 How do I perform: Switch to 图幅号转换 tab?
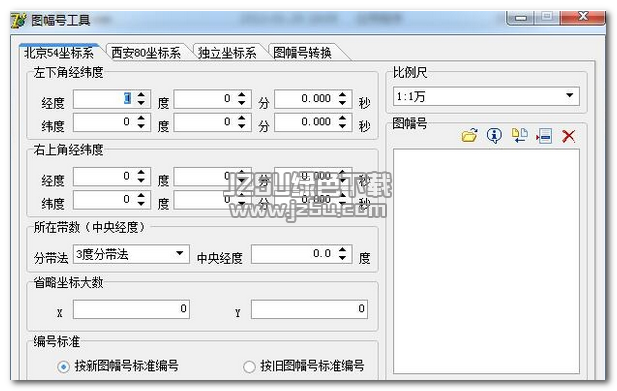click(x=302, y=52)
